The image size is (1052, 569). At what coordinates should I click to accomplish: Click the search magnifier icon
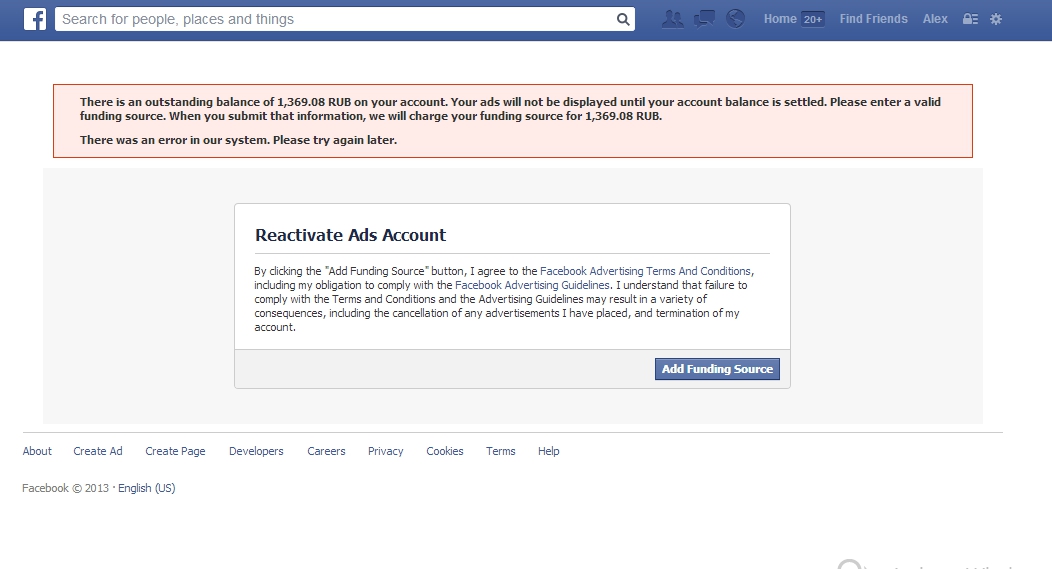(x=623, y=19)
